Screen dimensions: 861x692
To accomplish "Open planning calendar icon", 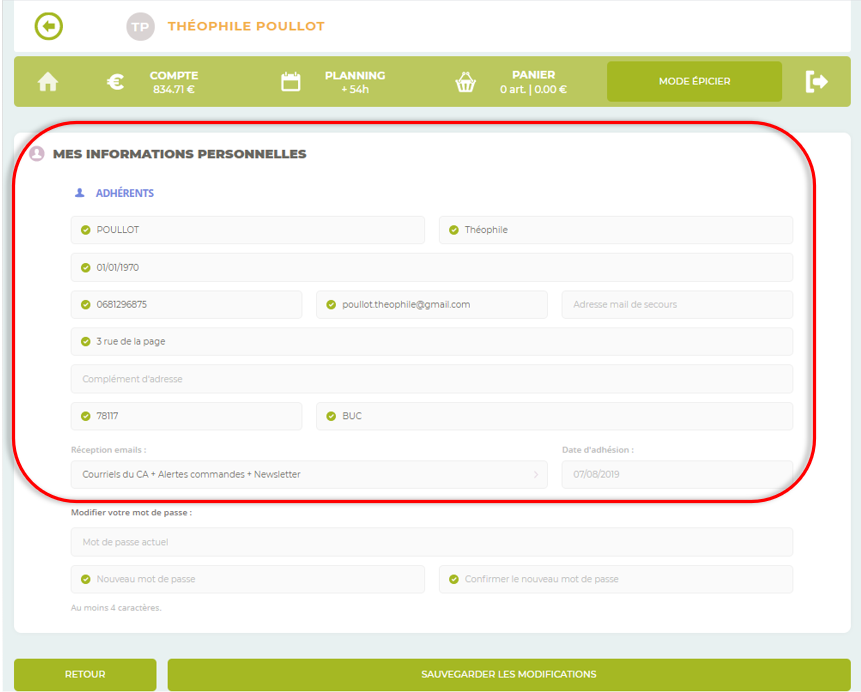I will pyautogui.click(x=290, y=82).
